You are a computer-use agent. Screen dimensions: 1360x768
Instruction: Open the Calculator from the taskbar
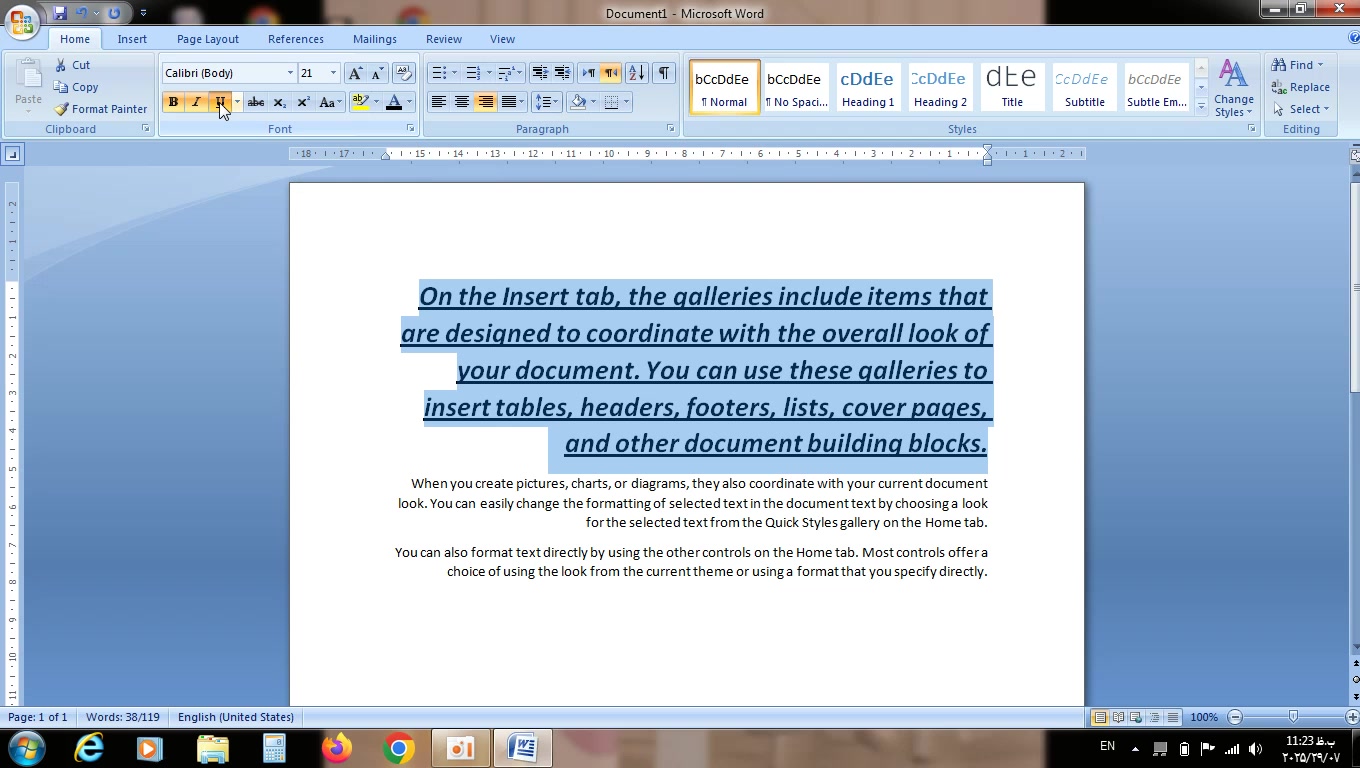275,748
